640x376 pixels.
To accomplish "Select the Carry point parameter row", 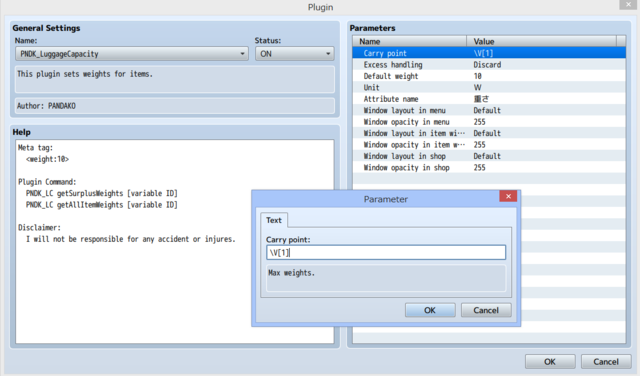I will [x=489, y=53].
